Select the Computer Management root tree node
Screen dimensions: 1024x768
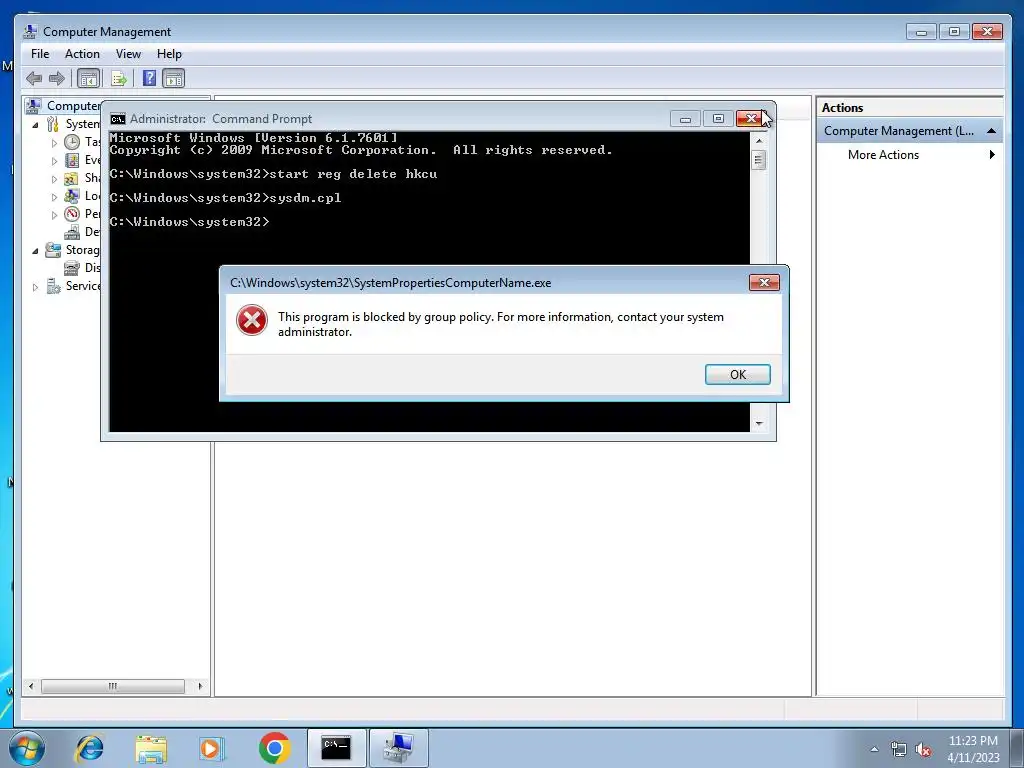click(x=63, y=106)
